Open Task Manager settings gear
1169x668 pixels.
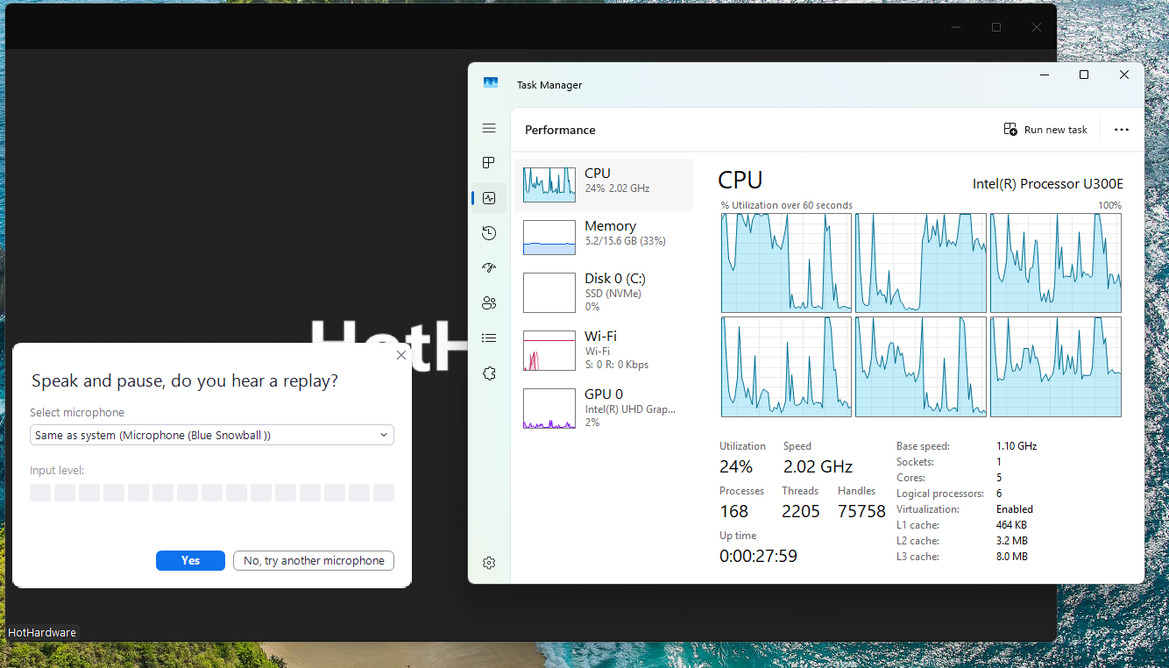(489, 563)
